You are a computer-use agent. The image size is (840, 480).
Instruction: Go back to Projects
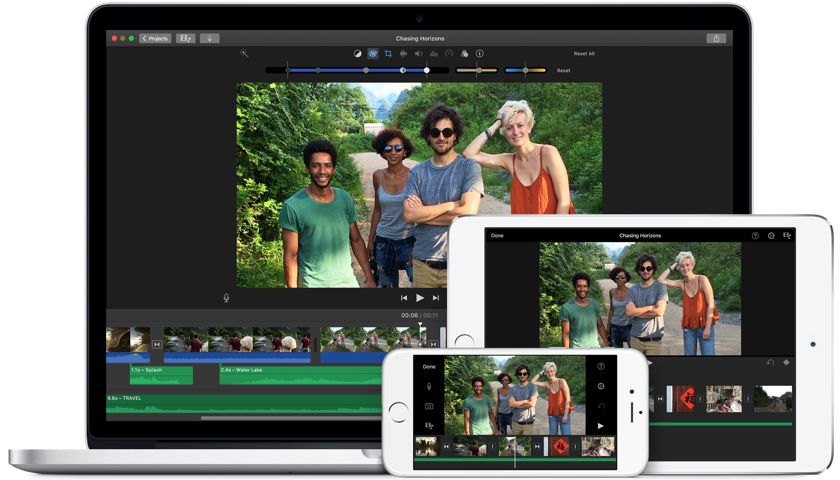point(155,38)
